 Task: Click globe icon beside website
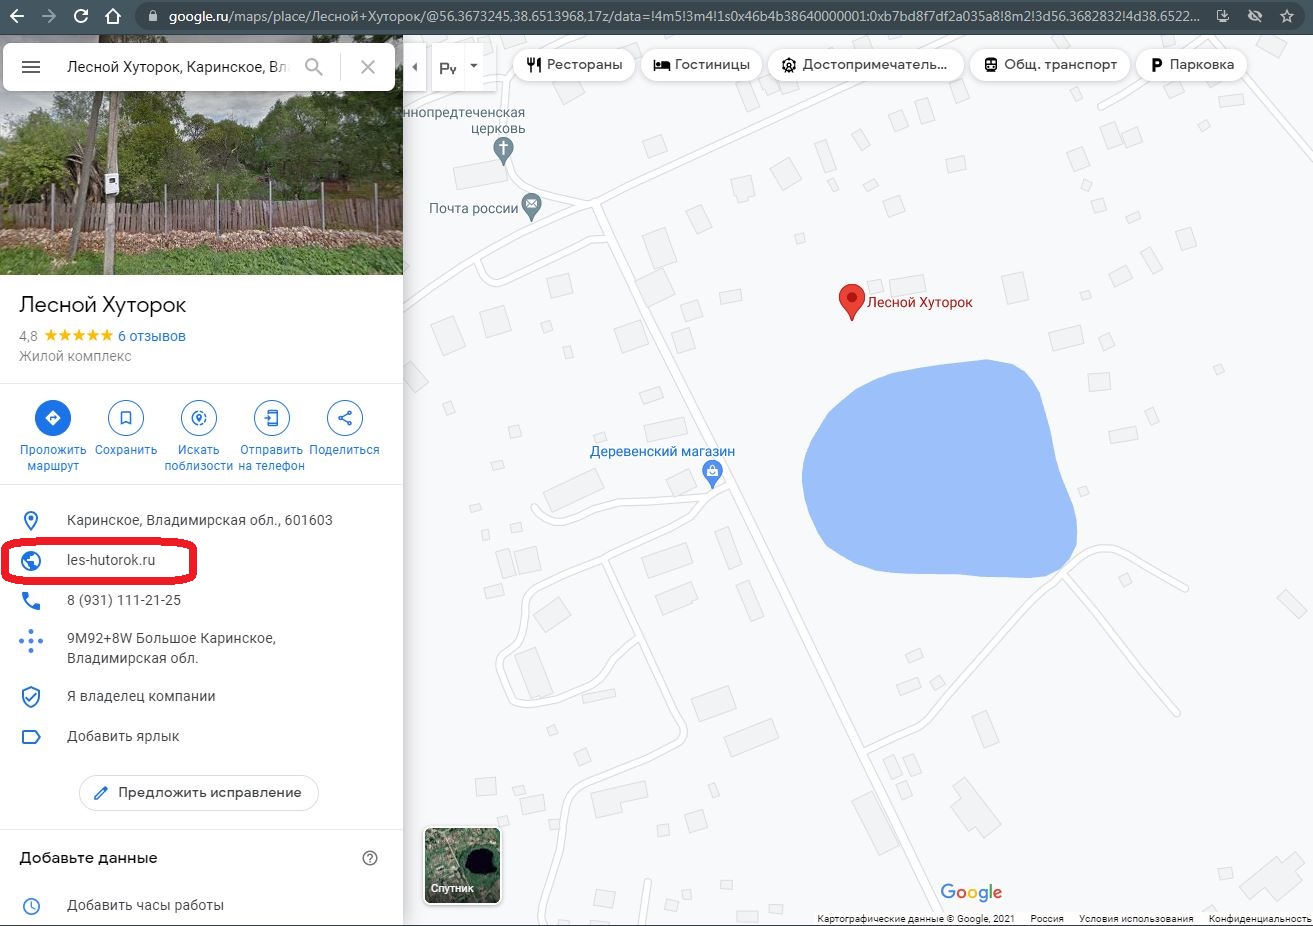[31, 560]
